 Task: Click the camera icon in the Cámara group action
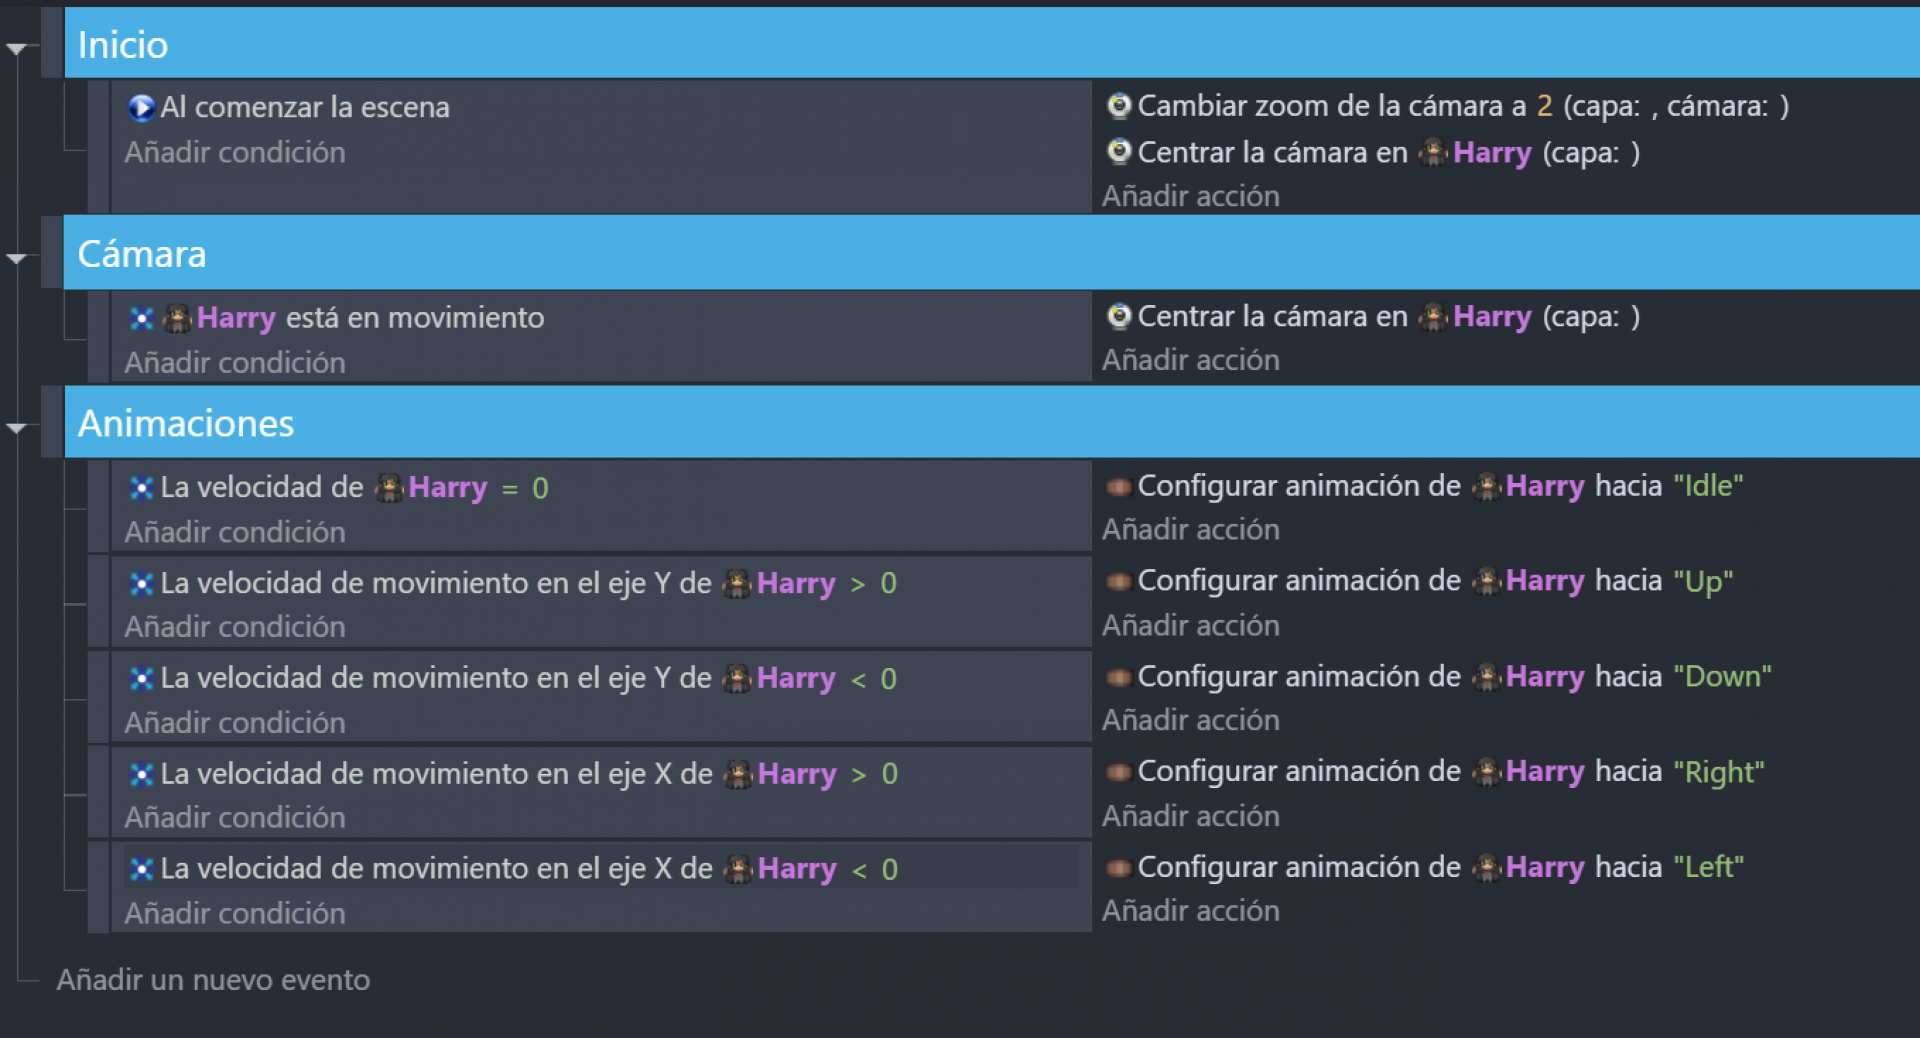tap(1119, 316)
